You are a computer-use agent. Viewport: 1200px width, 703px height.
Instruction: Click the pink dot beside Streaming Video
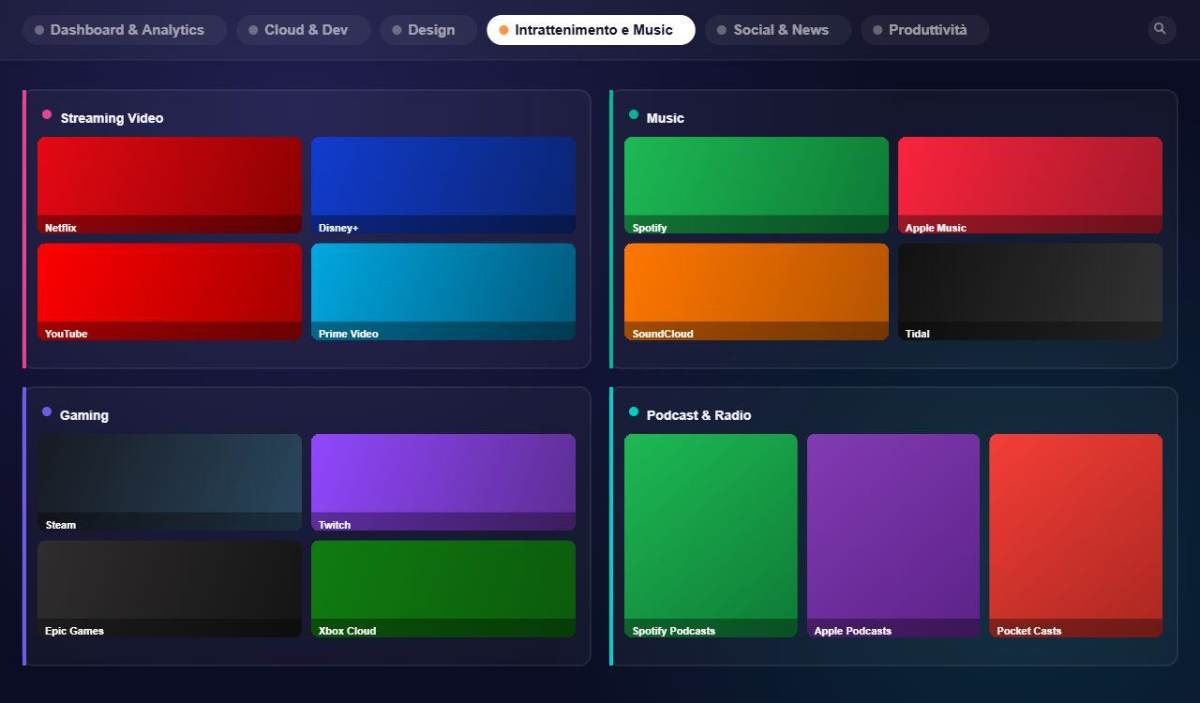tap(47, 115)
